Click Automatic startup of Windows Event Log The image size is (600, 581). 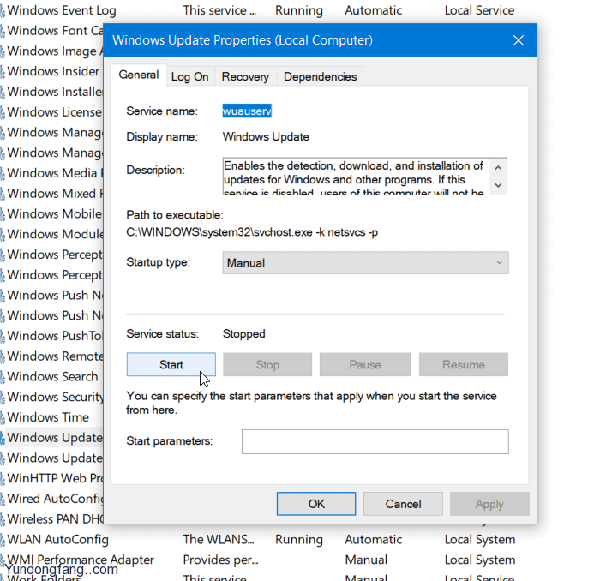(x=373, y=10)
